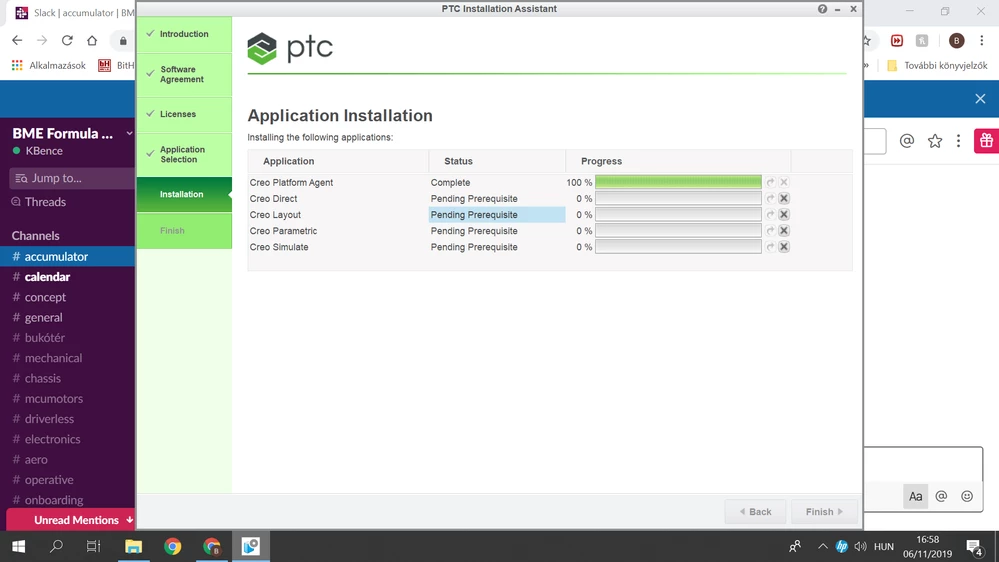Click the Creo Simulate empty progress bar
The height and width of the screenshot is (562, 999).
click(678, 247)
